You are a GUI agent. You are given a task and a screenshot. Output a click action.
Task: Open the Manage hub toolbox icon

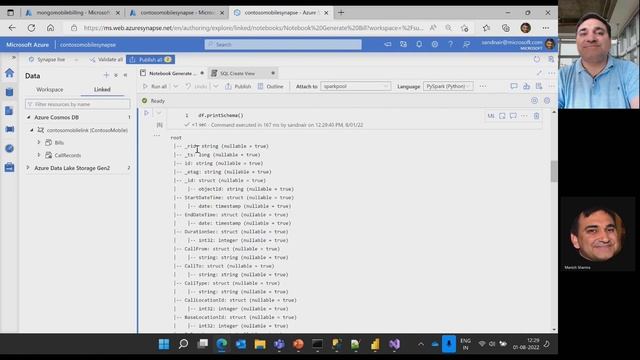[x=9, y=167]
